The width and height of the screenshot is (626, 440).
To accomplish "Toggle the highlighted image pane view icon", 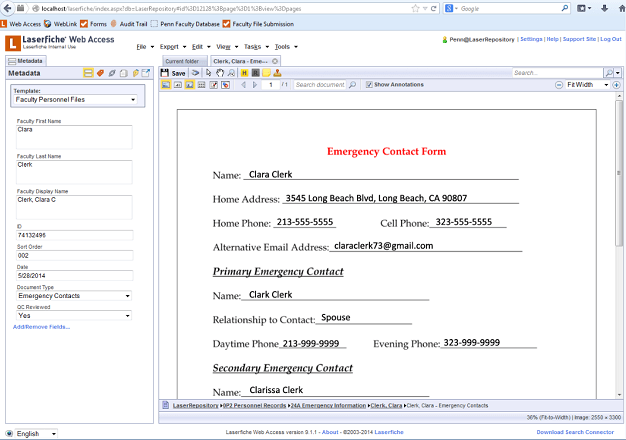I will coord(190,85).
